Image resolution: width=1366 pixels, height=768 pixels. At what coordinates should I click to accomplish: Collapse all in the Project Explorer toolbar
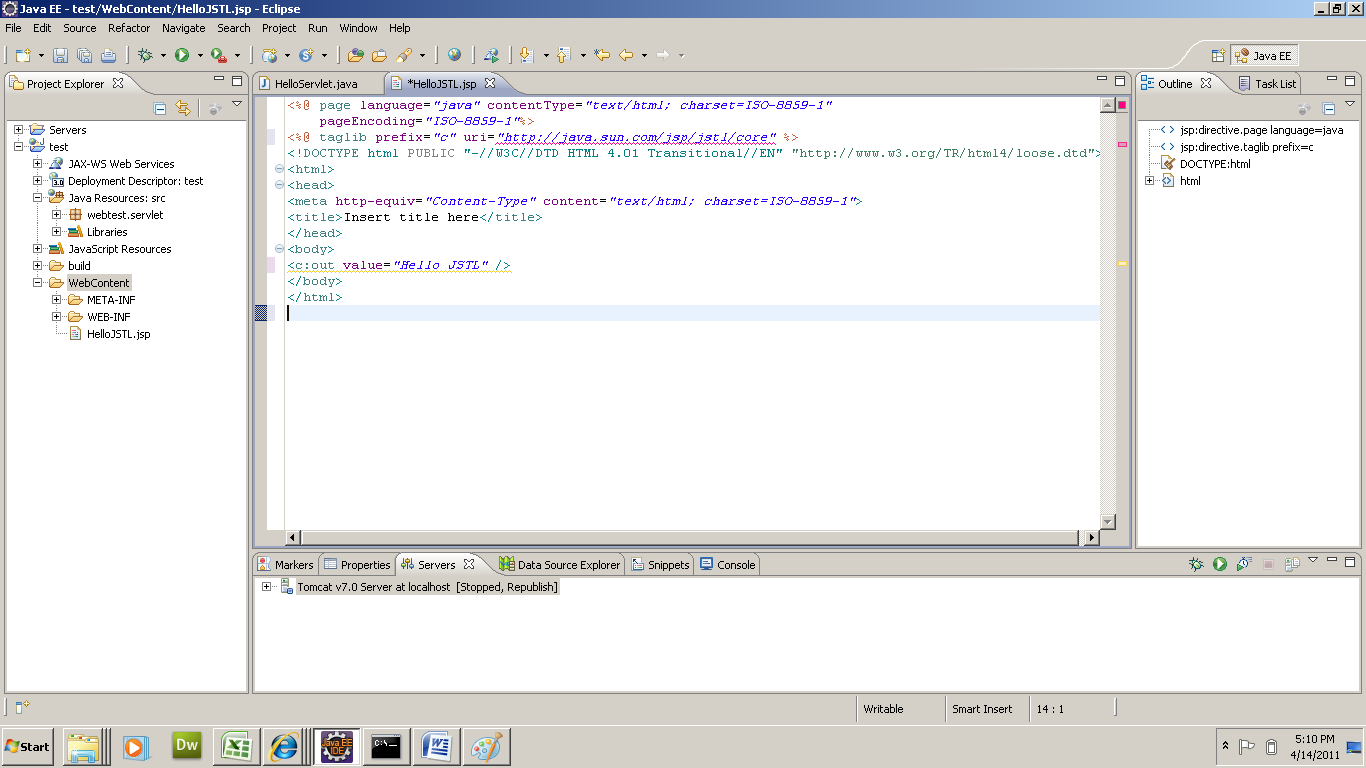click(x=160, y=108)
